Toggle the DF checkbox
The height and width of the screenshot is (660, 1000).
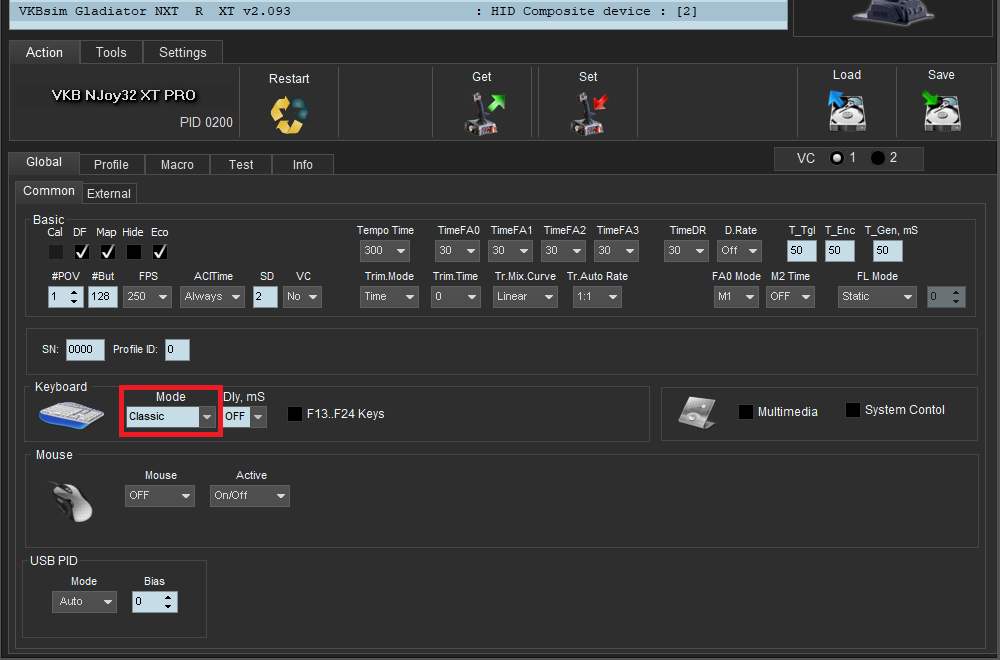82,252
